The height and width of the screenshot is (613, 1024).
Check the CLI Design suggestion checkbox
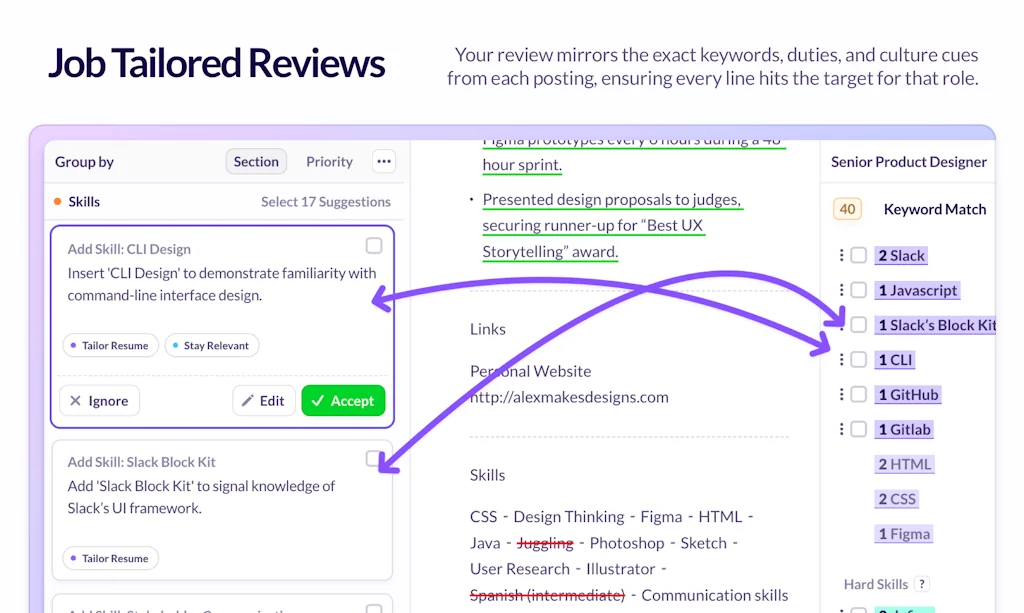click(374, 246)
